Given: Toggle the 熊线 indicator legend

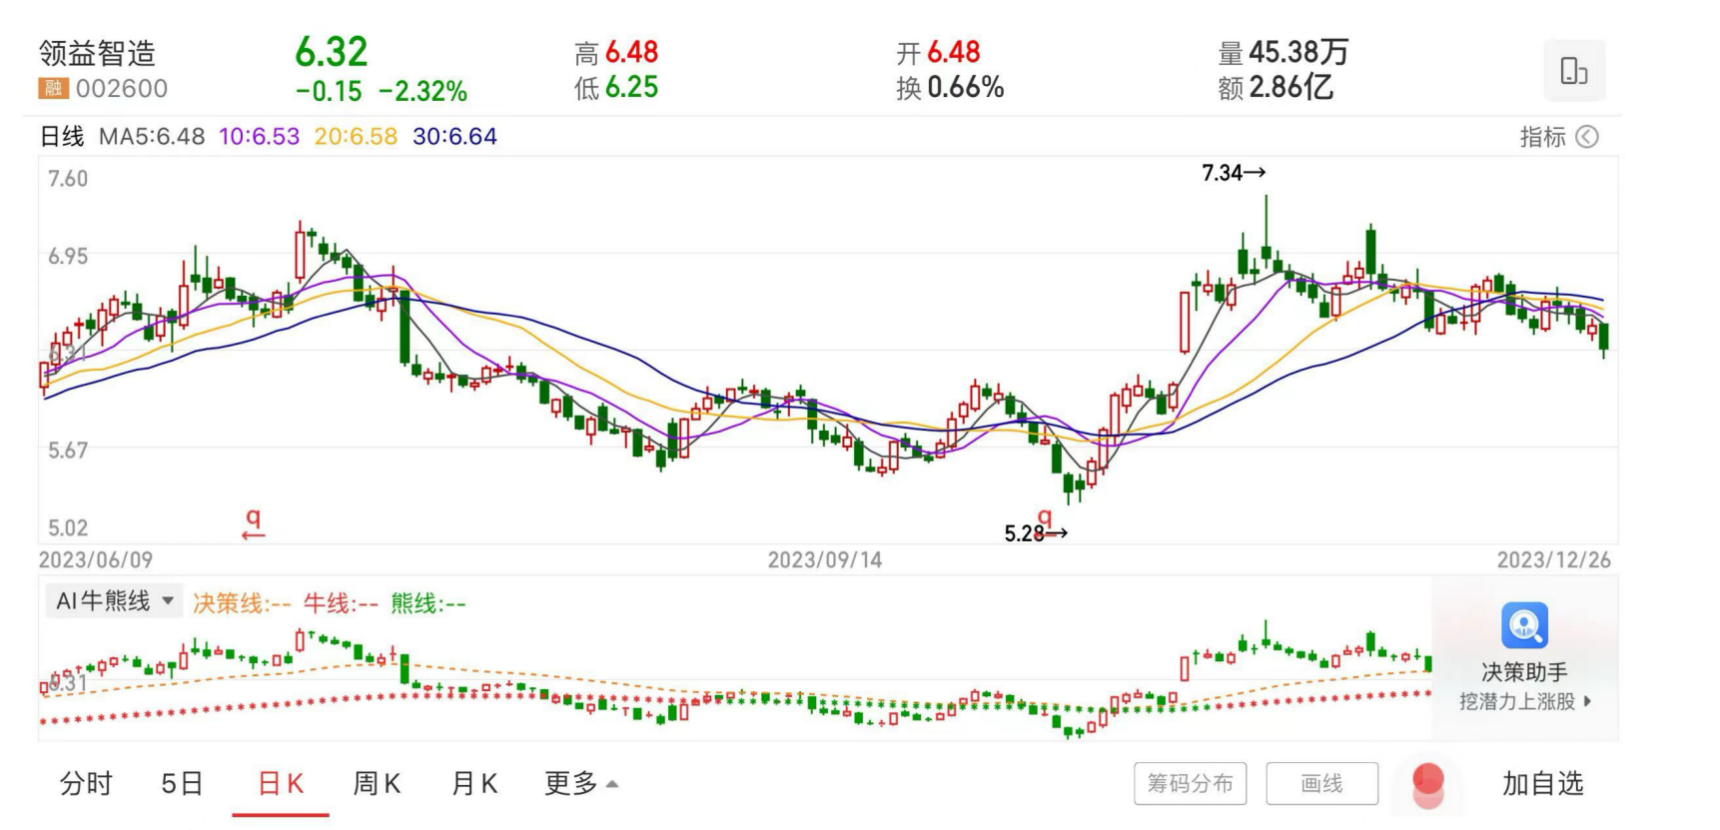Looking at the screenshot, I should point(428,603).
